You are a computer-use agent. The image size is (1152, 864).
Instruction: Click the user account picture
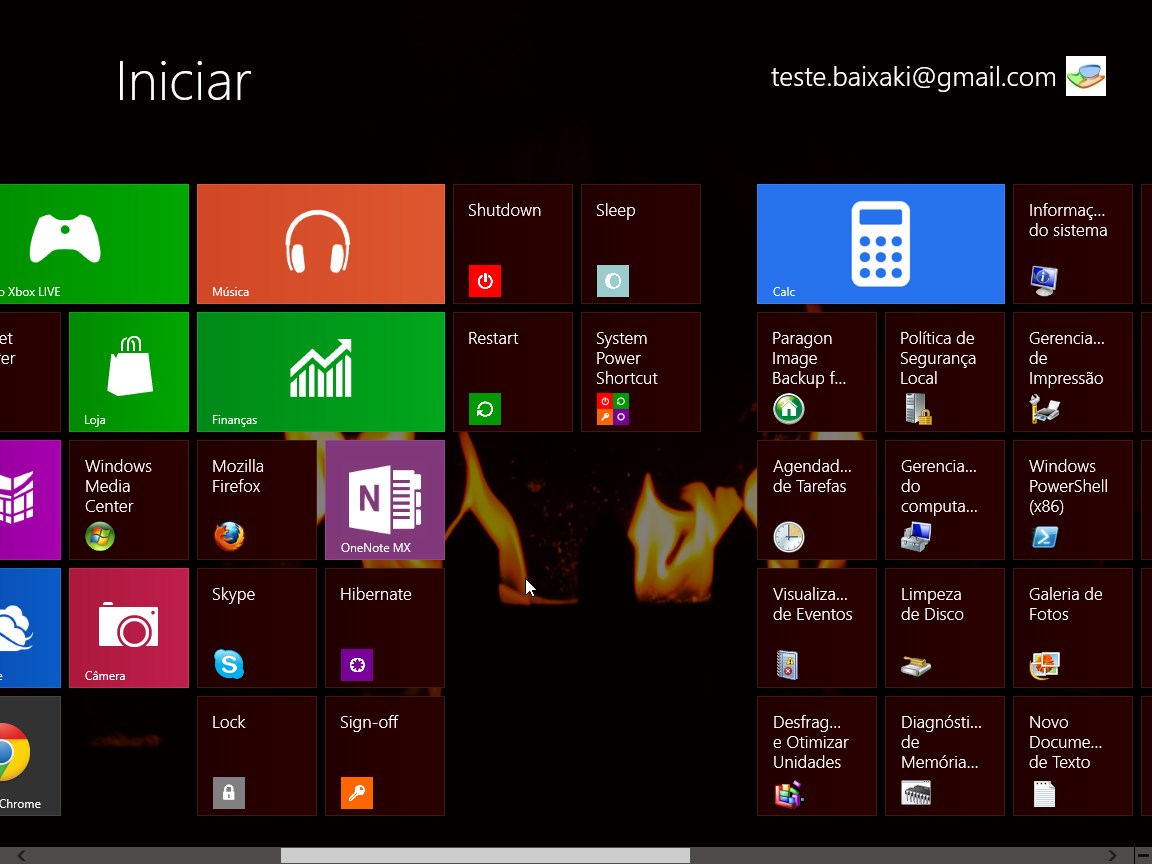click(1086, 76)
